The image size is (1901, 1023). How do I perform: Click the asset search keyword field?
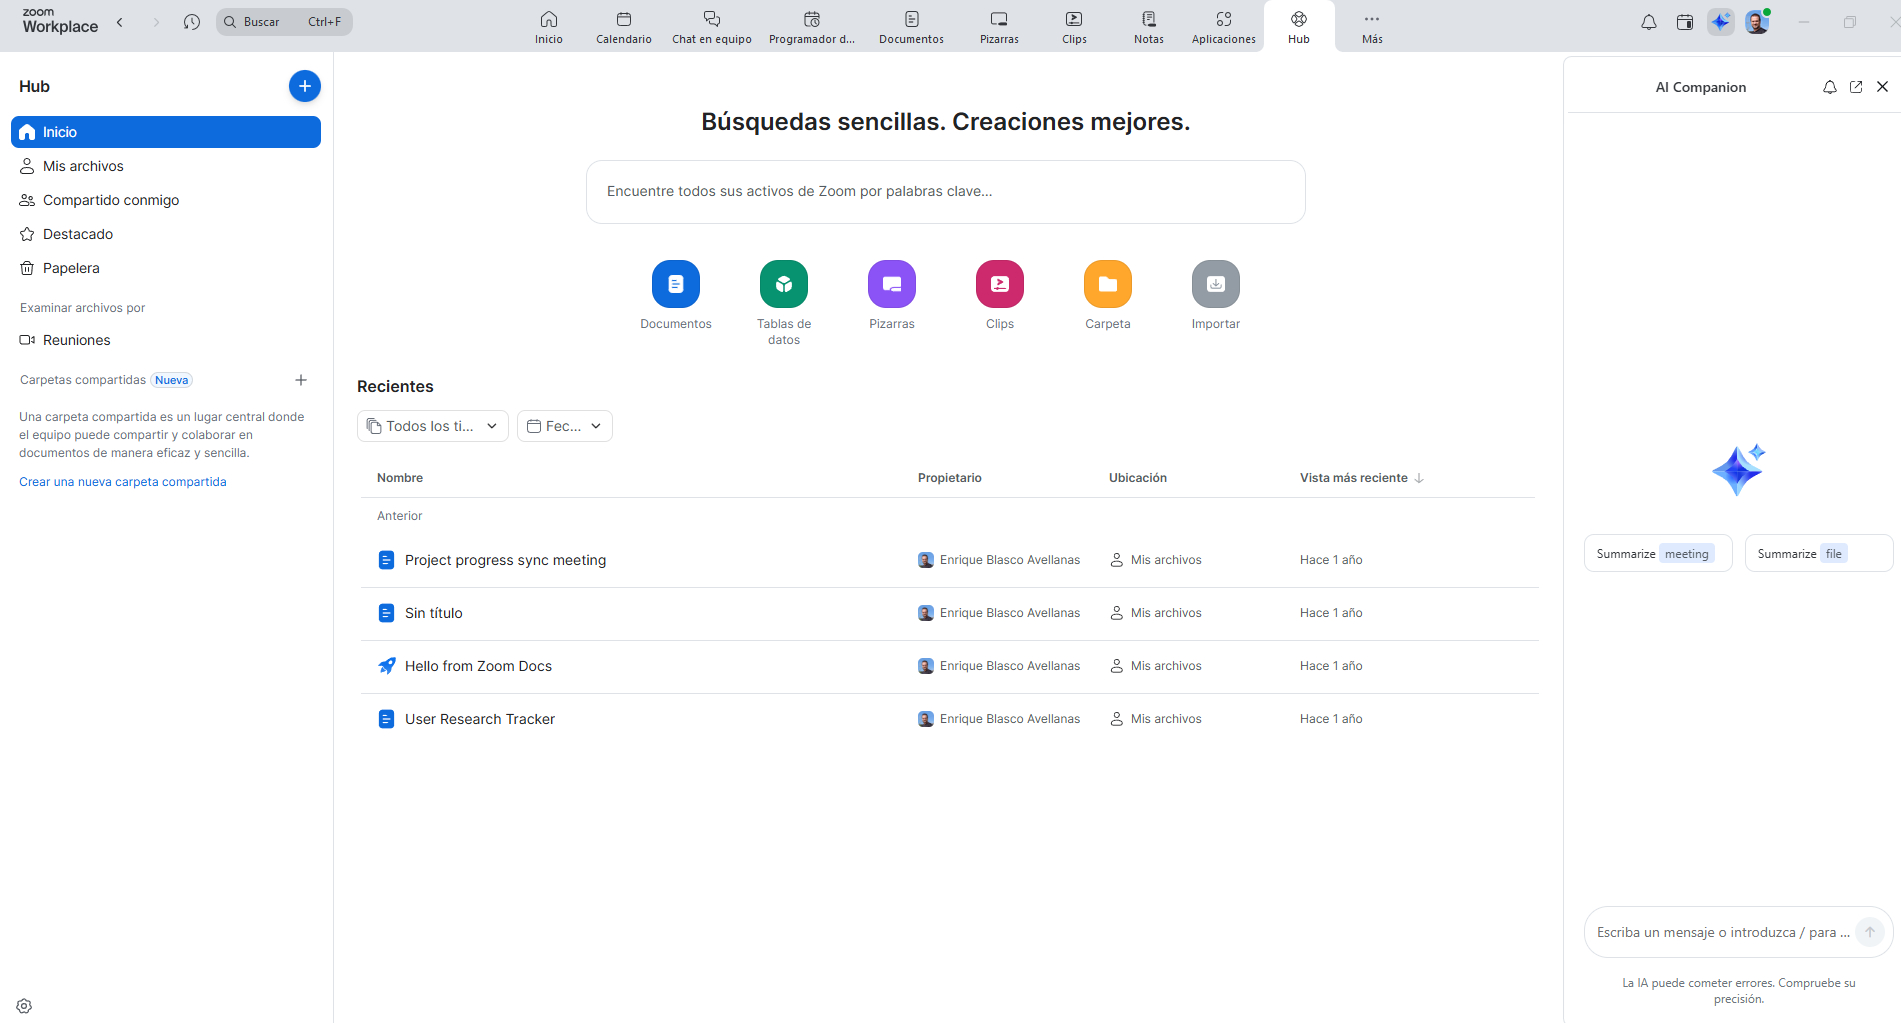pyautogui.click(x=945, y=192)
